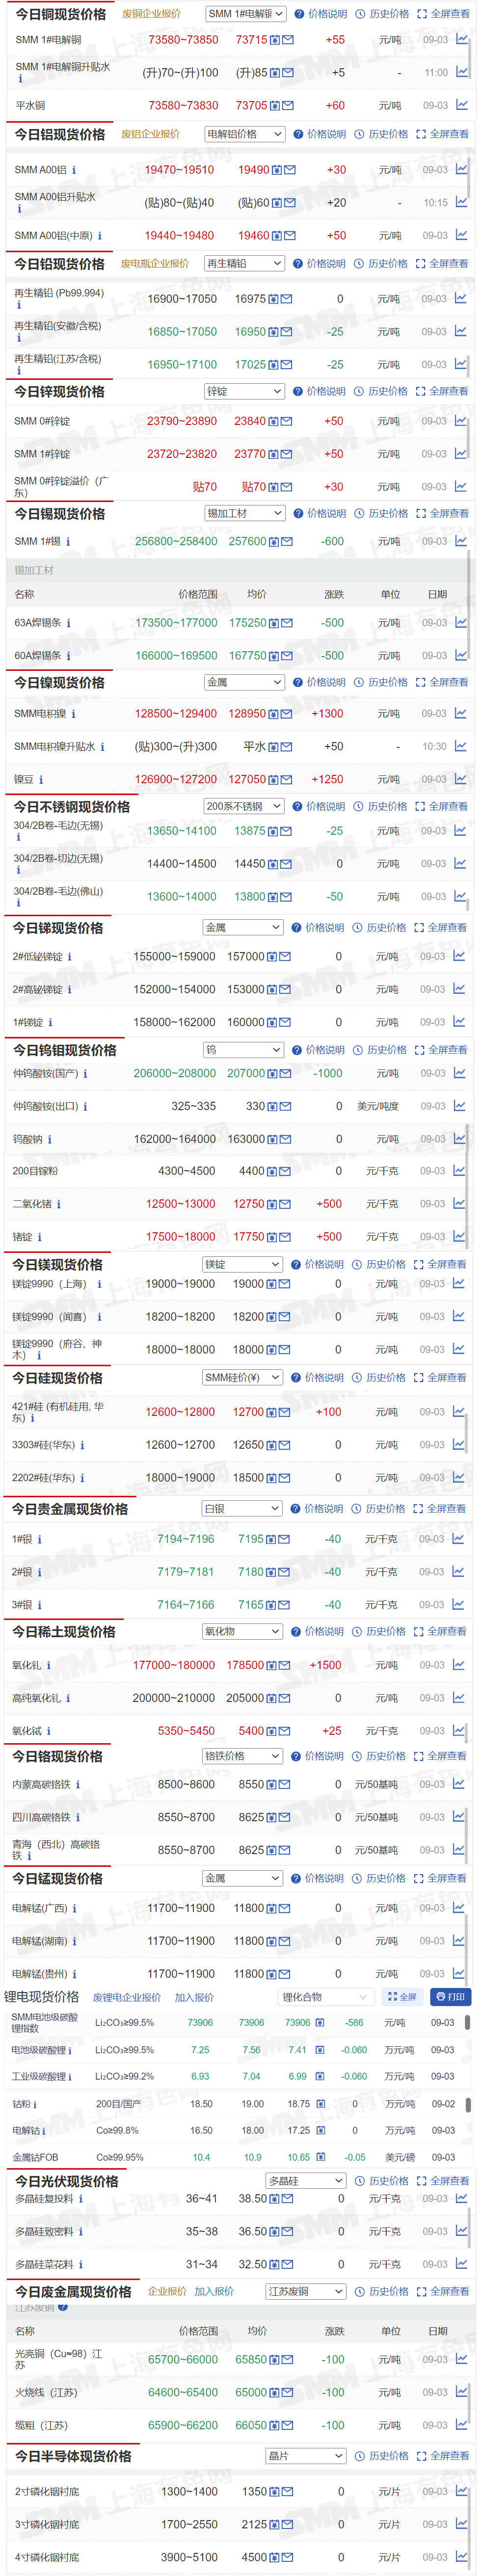The image size is (480, 2576).
Task: Open trend chart for 二氧化锗
Action: coord(459,1204)
